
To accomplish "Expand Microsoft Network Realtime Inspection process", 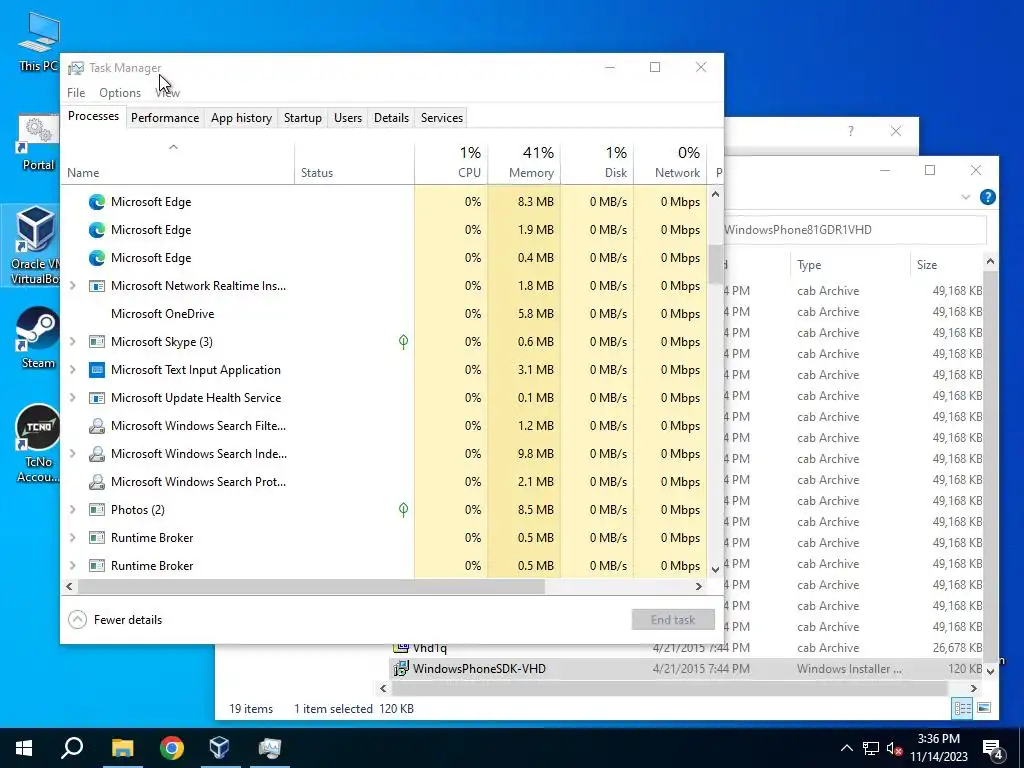I will tap(72, 285).
